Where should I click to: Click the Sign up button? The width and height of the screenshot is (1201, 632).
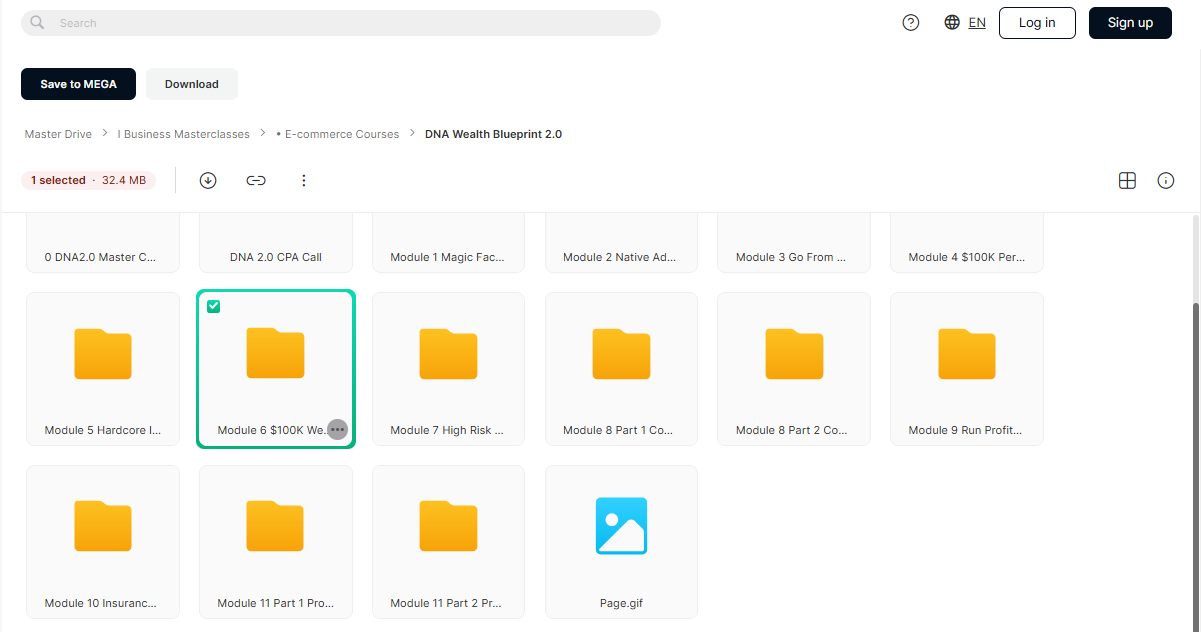(1130, 23)
